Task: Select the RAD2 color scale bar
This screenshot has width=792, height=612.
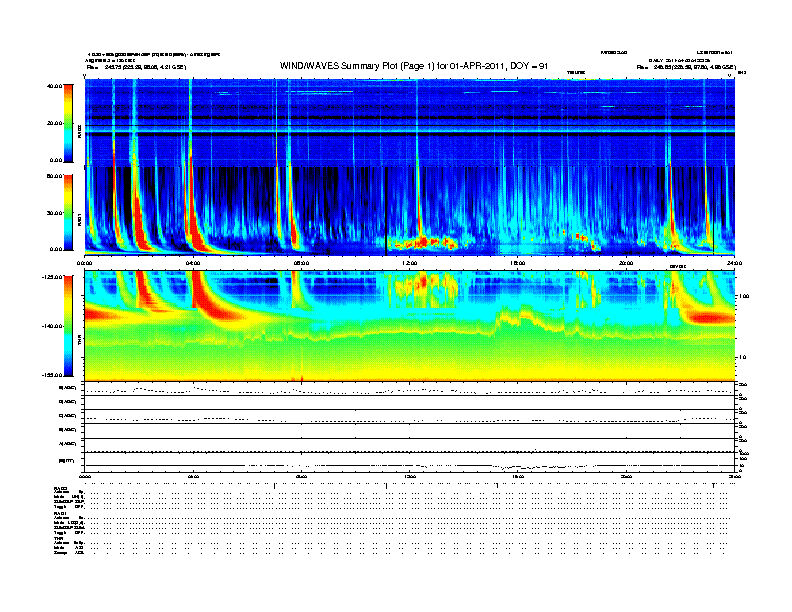Action: 68,123
